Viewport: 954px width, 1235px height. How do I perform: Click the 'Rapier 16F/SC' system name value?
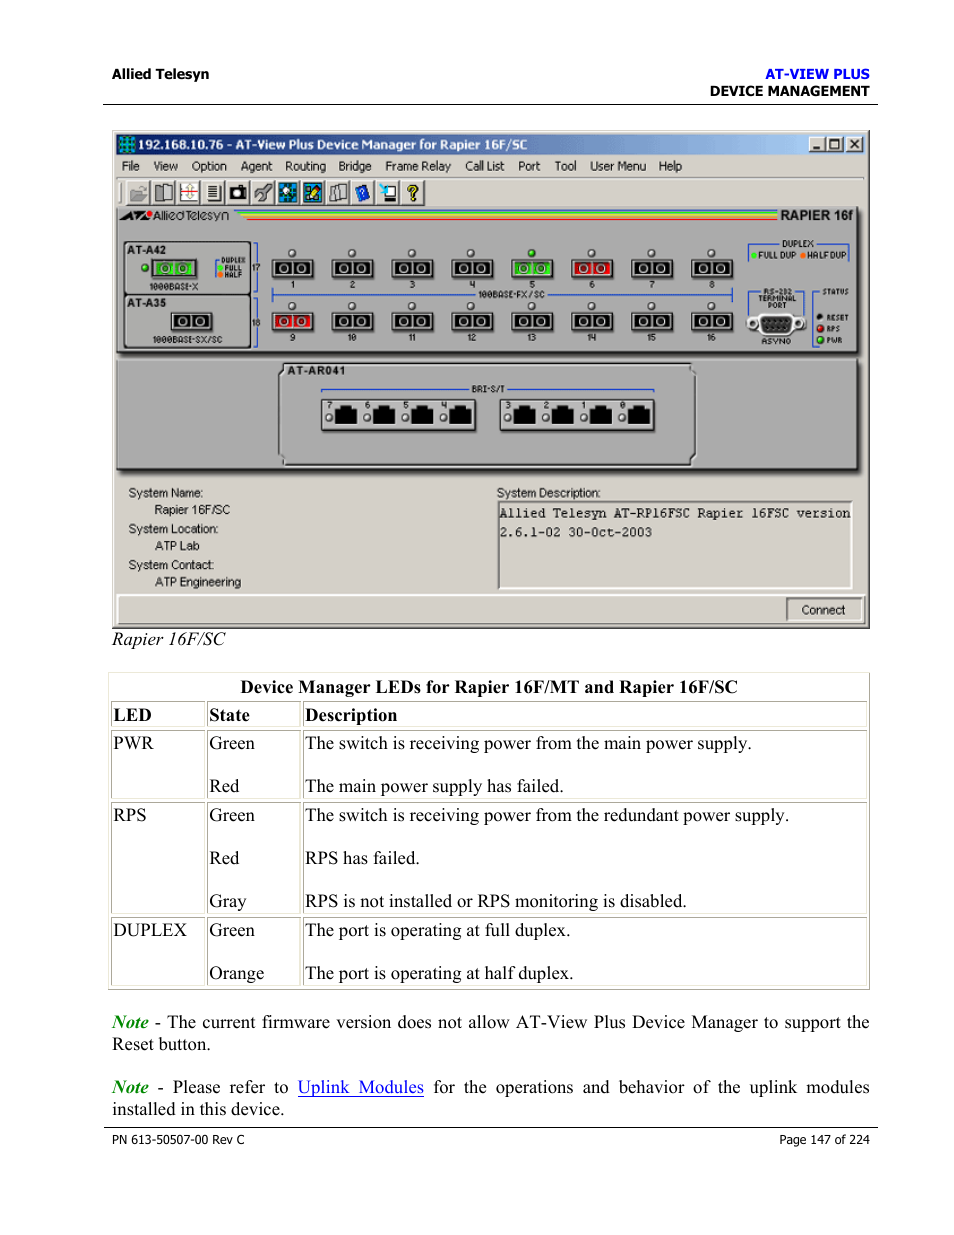pos(192,510)
